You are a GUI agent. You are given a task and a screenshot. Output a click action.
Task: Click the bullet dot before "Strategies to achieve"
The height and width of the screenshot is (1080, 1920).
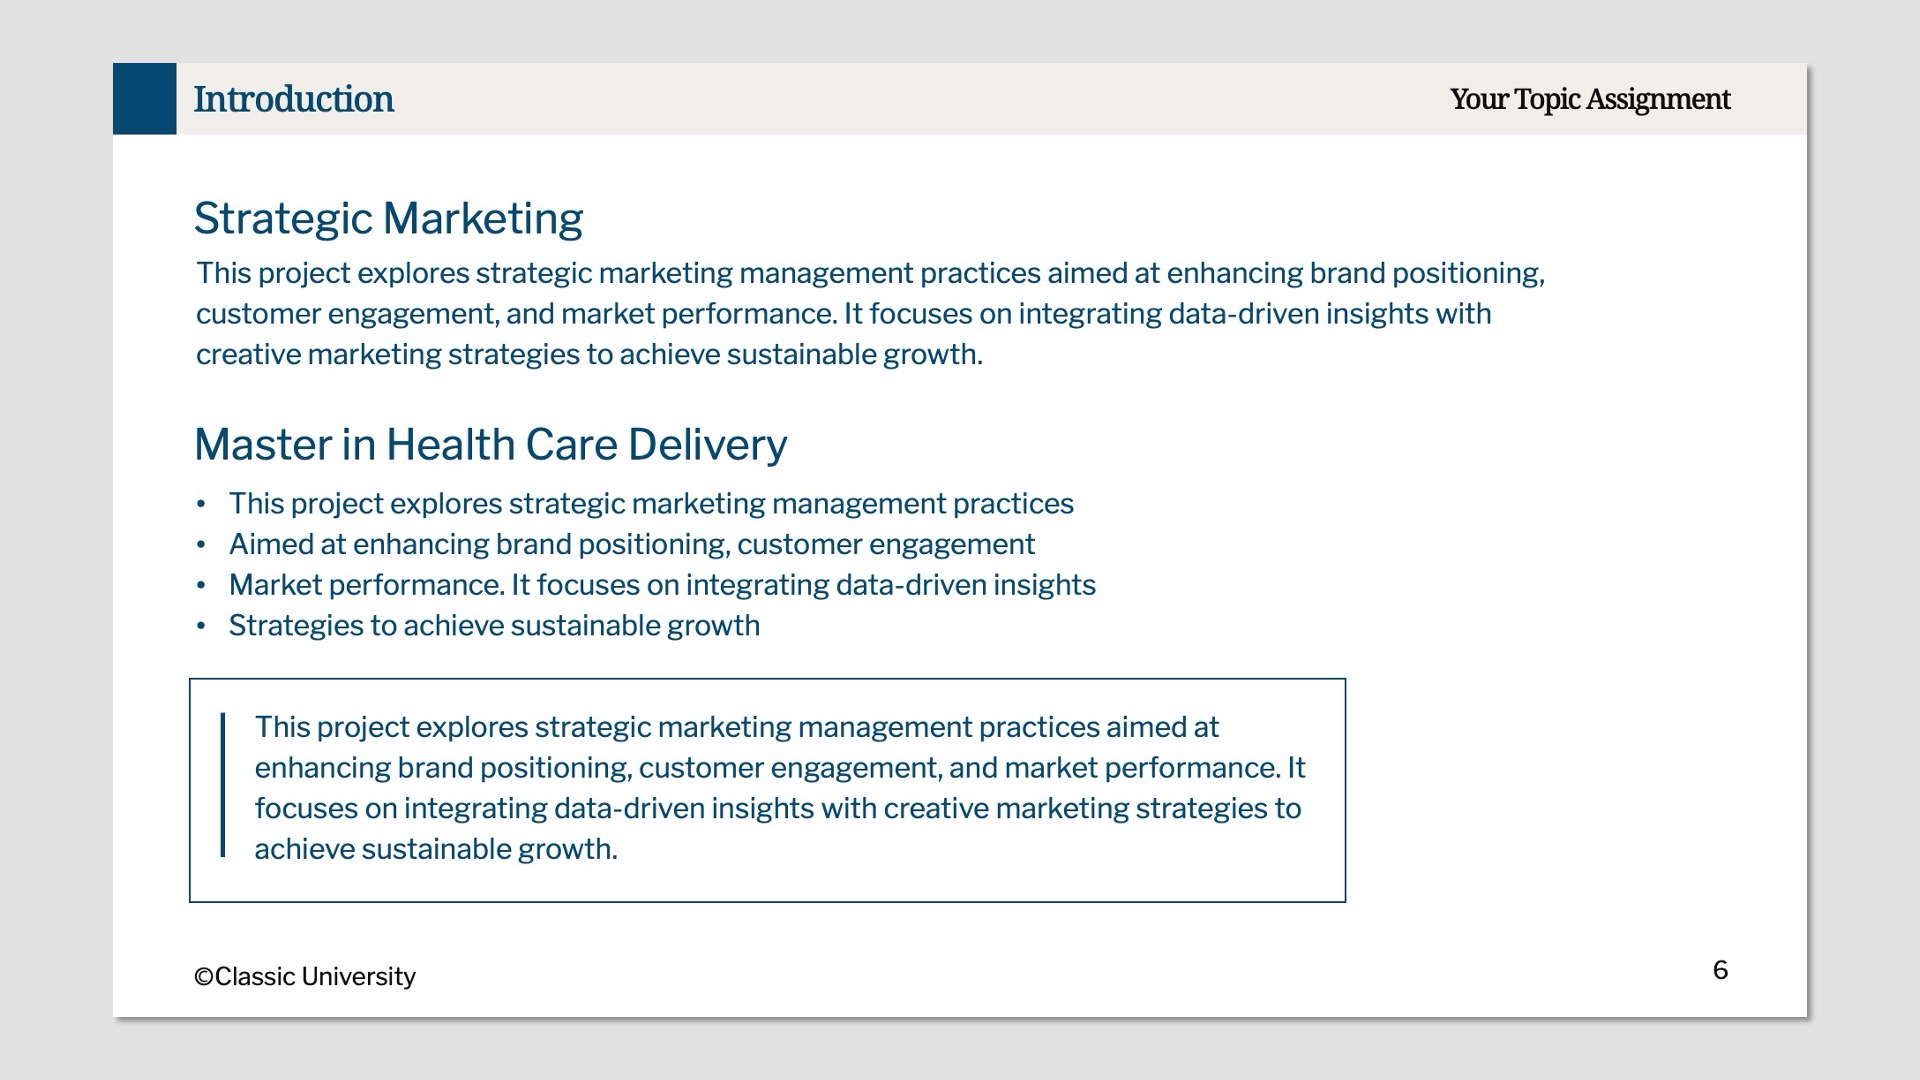pyautogui.click(x=201, y=627)
